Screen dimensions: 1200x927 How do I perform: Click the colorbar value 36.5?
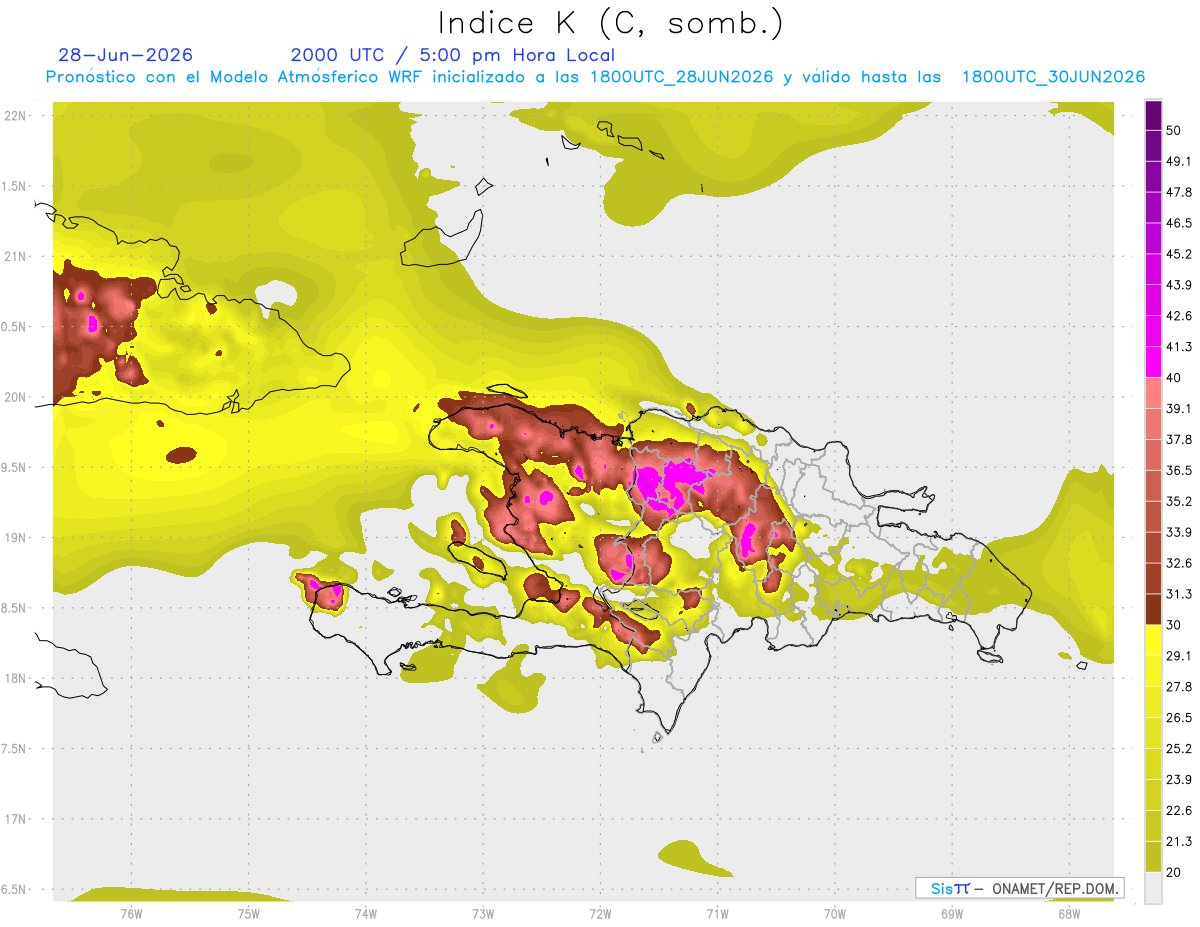tap(1179, 471)
